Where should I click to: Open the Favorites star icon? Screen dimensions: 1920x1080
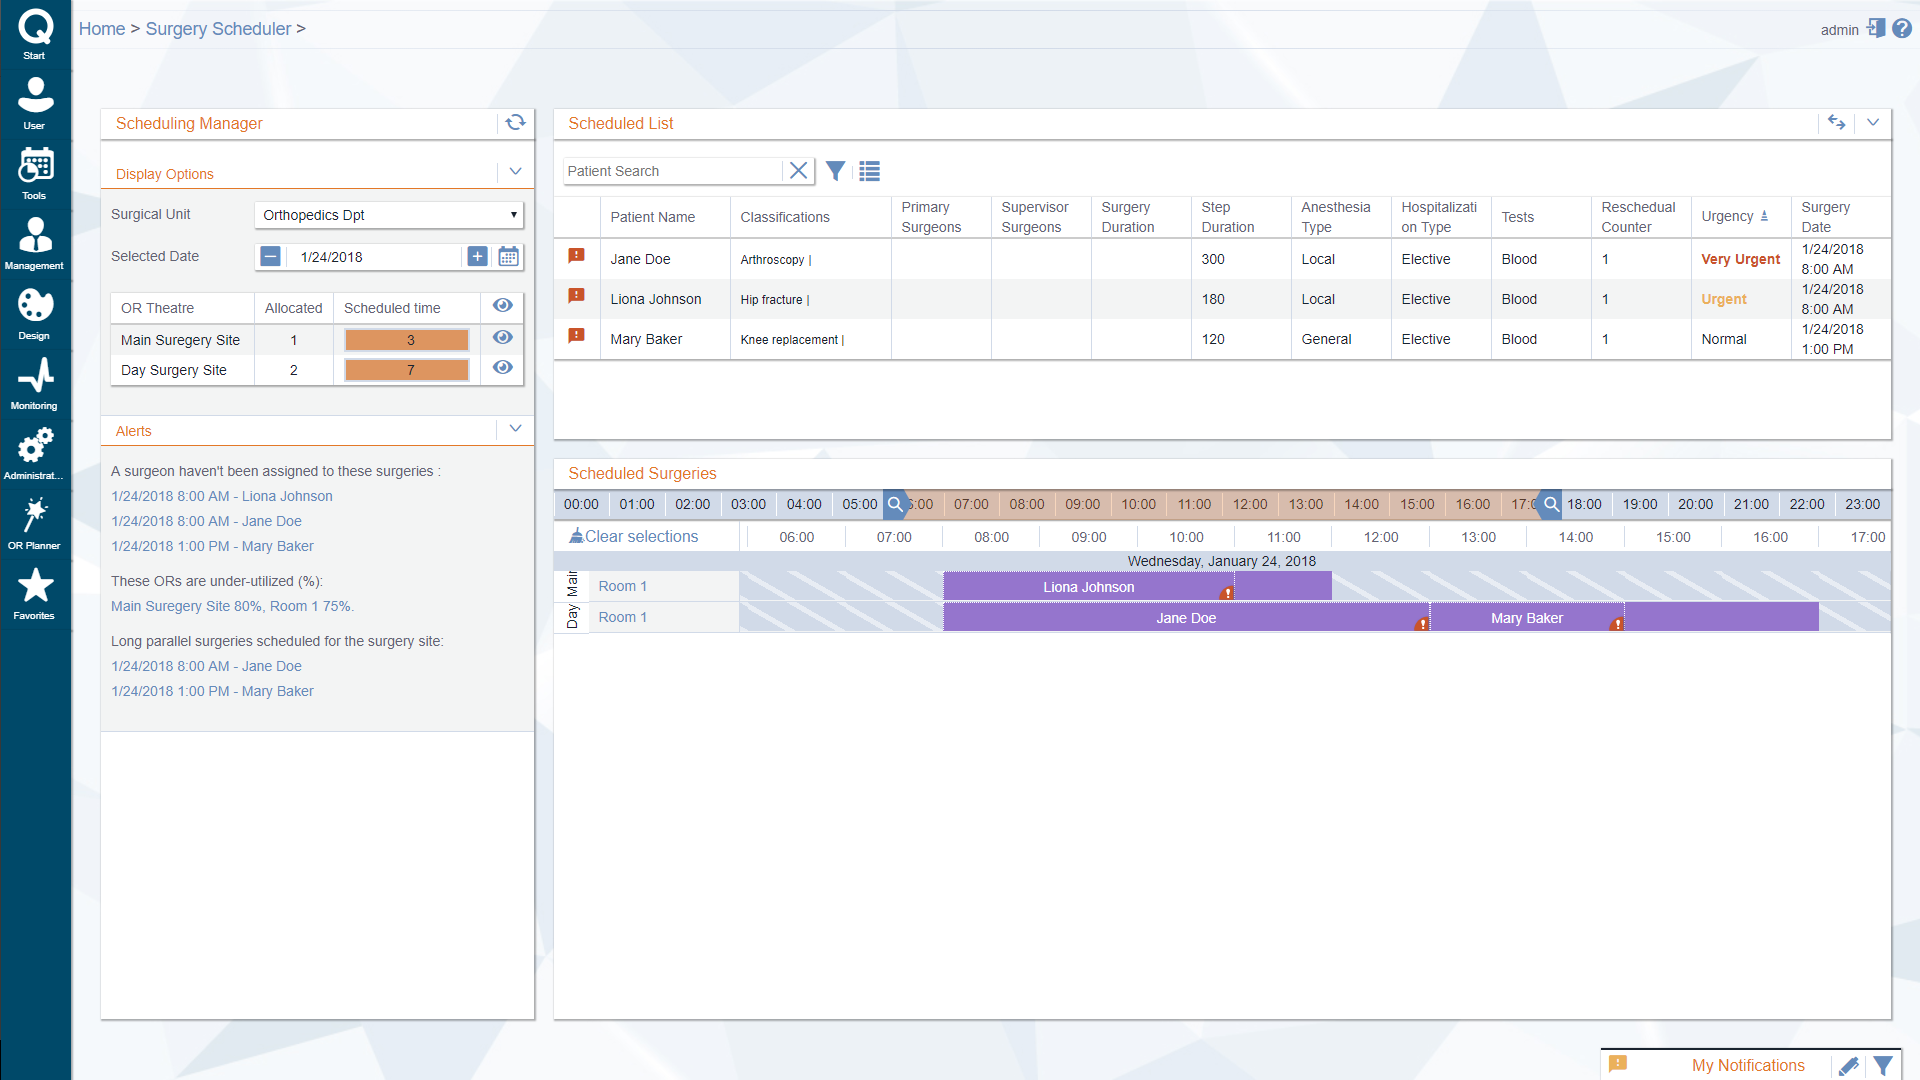(x=35, y=594)
